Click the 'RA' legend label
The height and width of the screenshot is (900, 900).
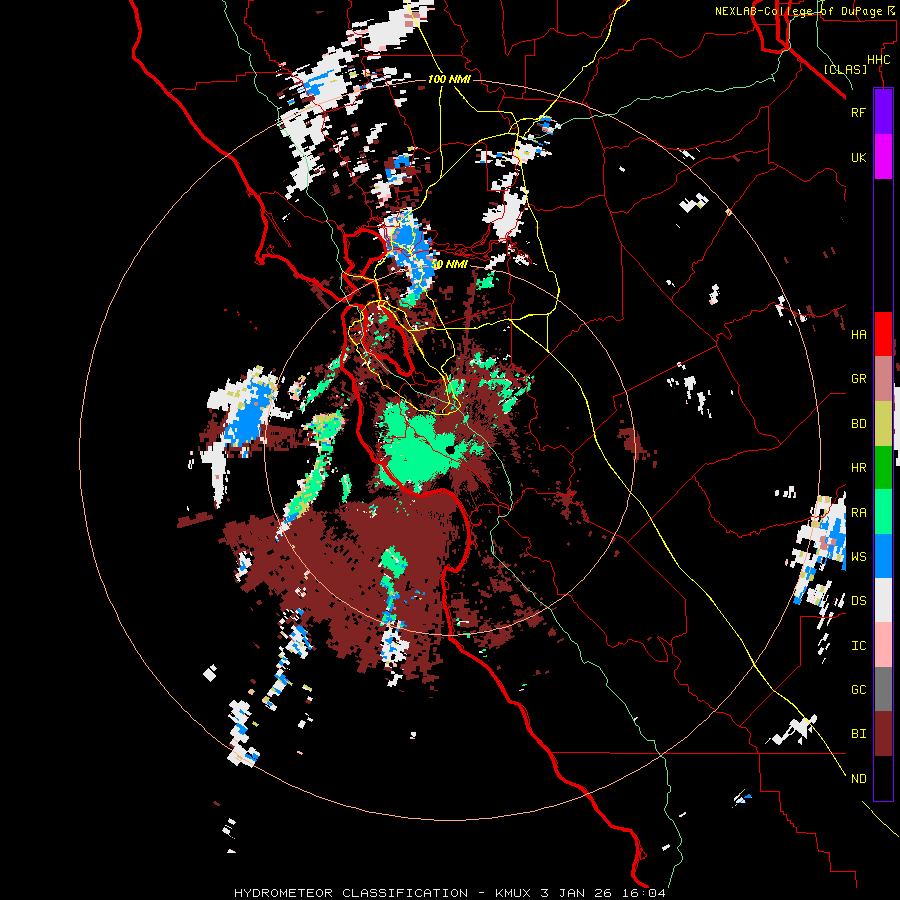(858, 513)
